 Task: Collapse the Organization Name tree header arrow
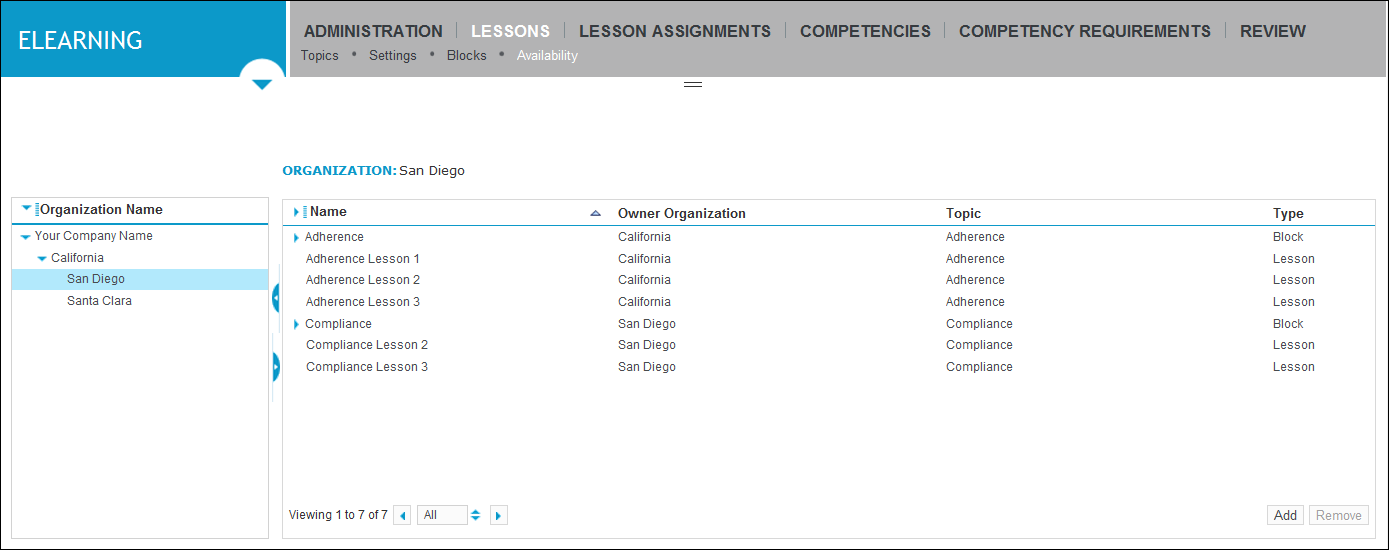26,209
